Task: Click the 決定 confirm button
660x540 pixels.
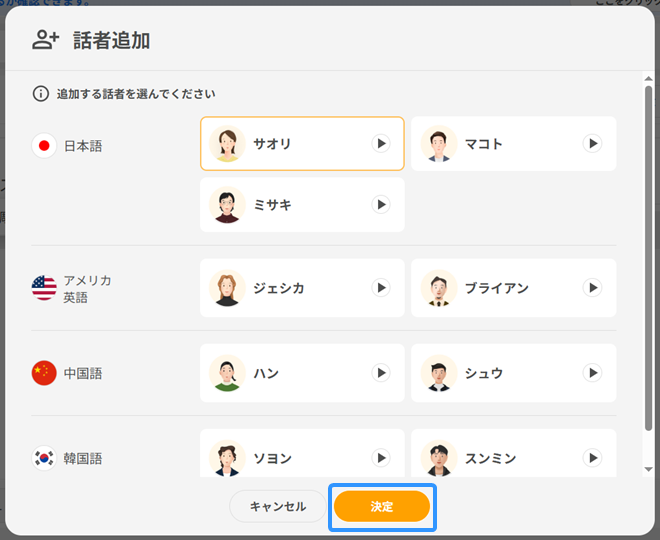Action: (382, 507)
